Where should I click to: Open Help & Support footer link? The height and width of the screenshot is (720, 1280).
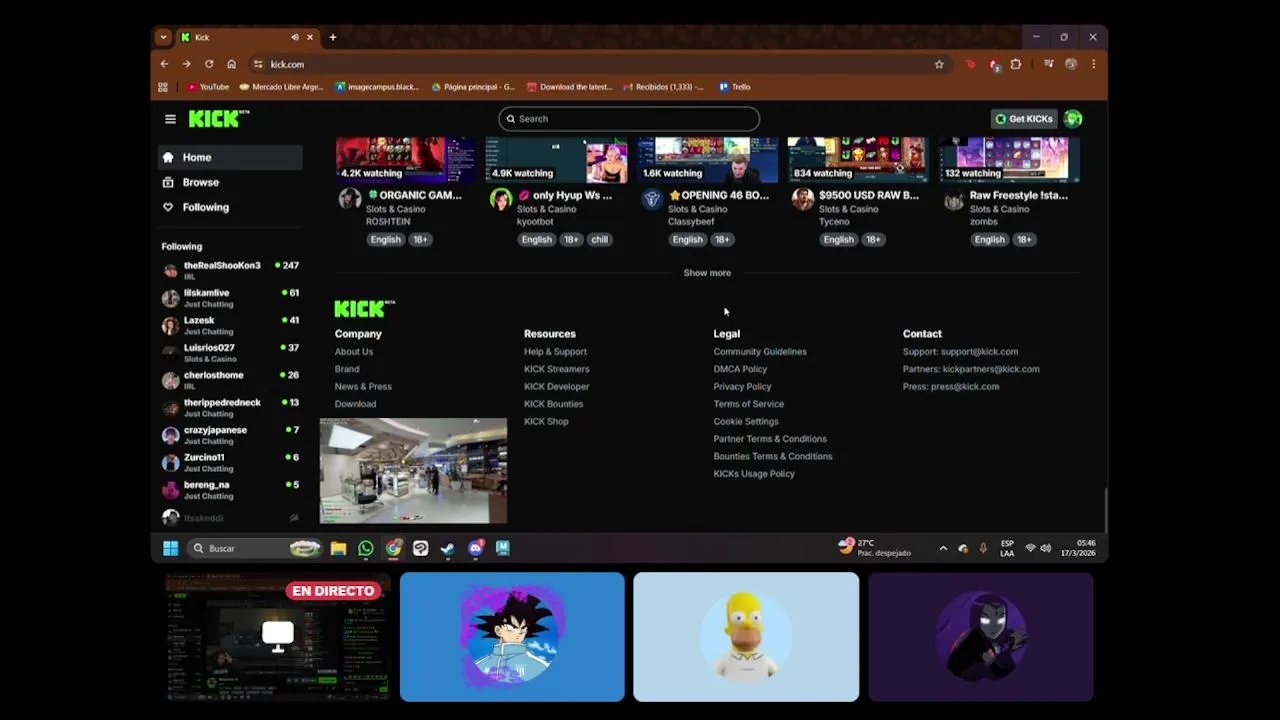[x=555, y=352]
